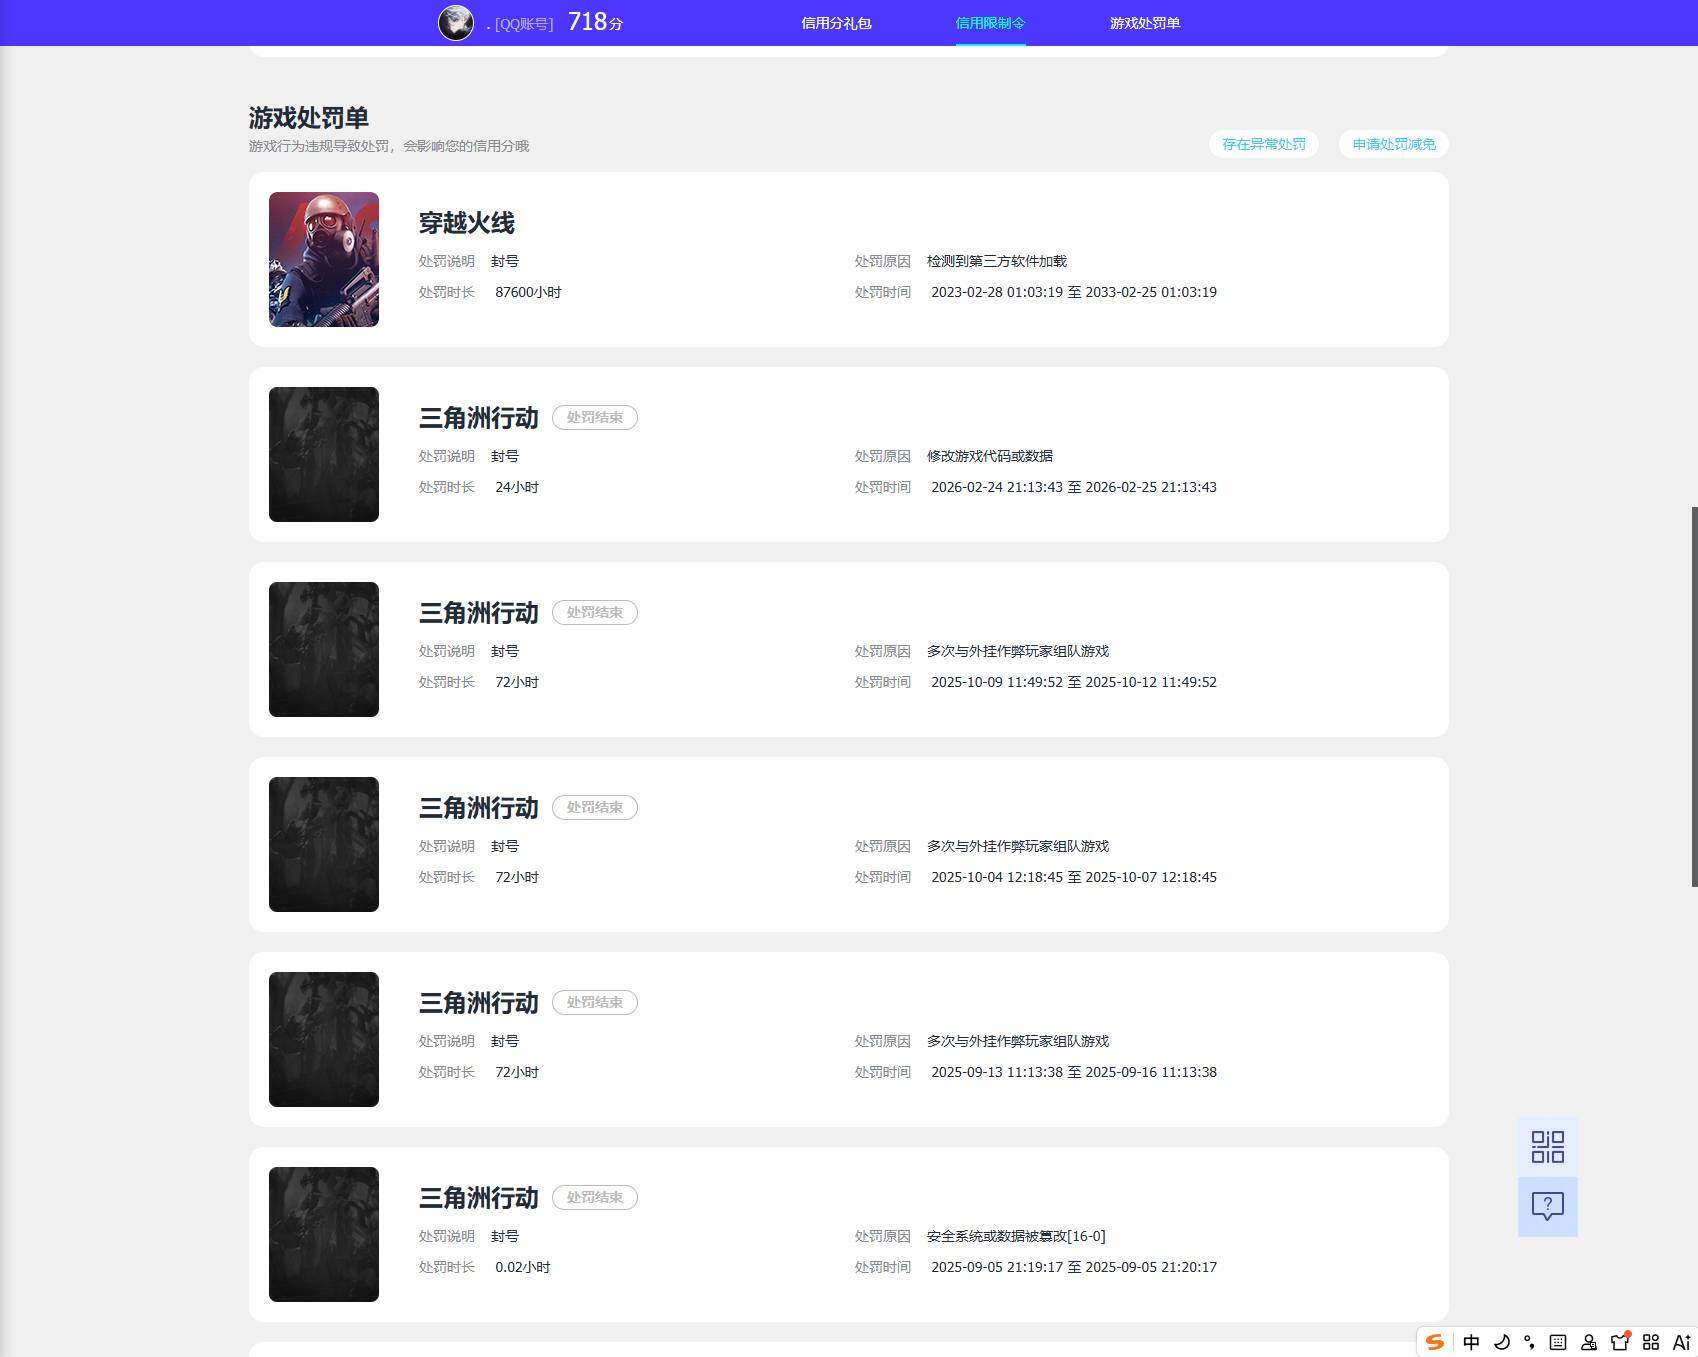This screenshot has height=1357, width=1698.
Task: Click the 0.02小时 duration value
Action: [523, 1267]
